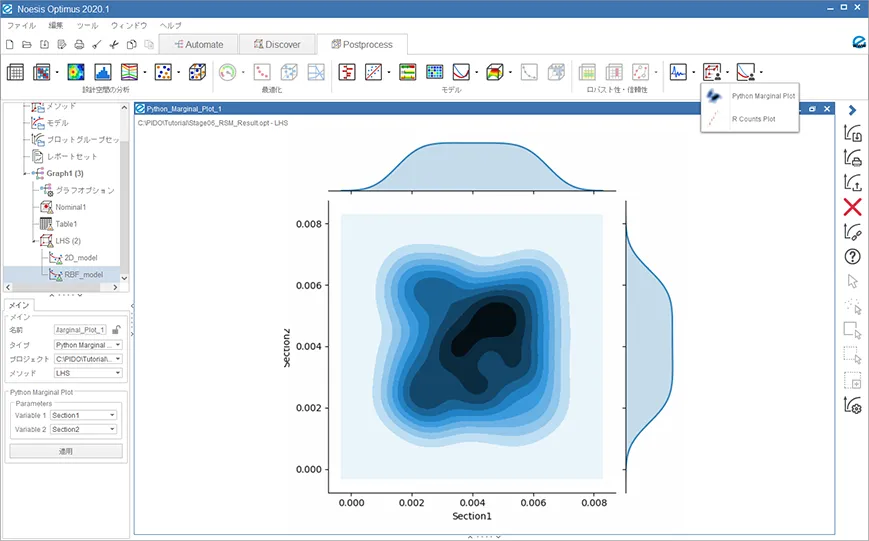The image size is (869, 541).
Task: Open help with the question mark icon
Action: [x=852, y=256]
